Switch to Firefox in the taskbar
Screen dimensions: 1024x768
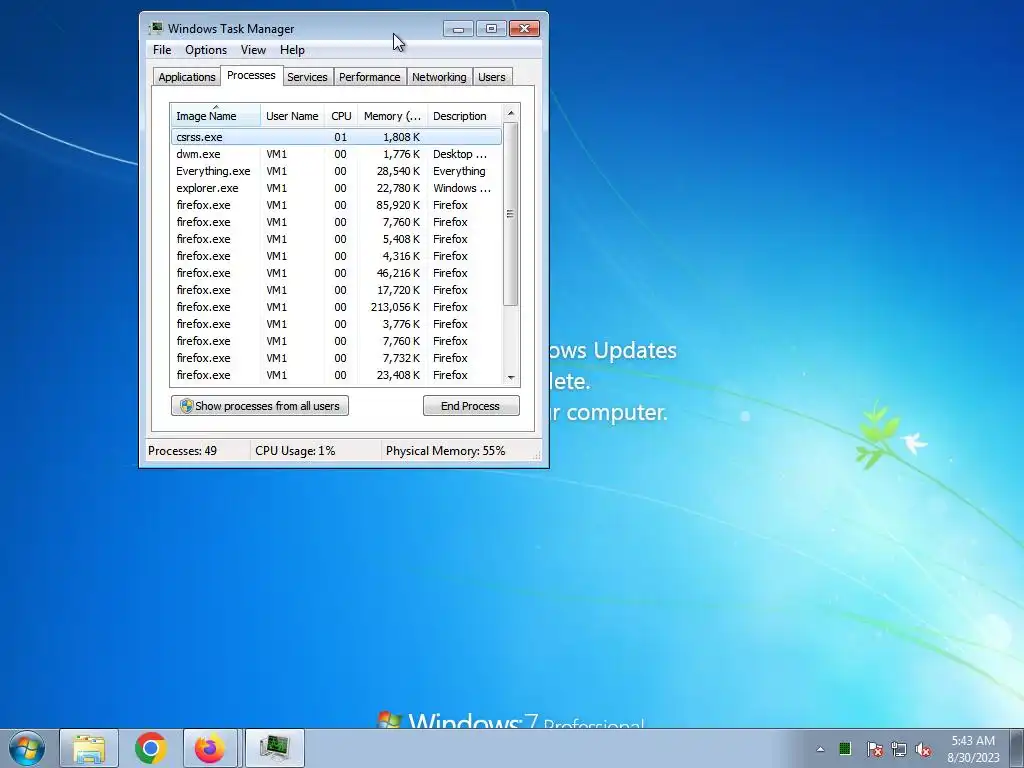(x=210, y=748)
